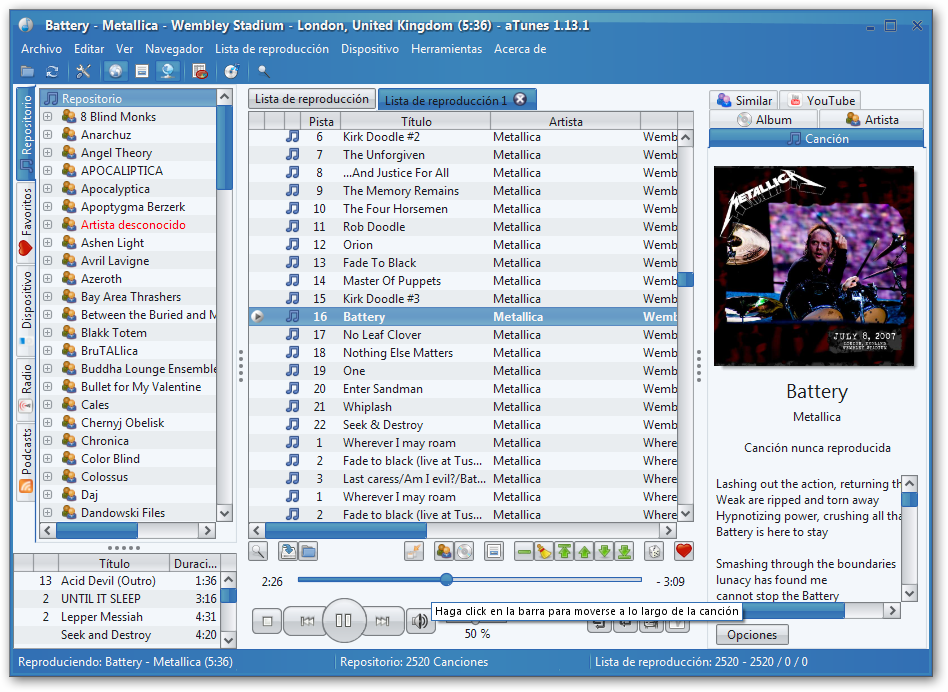This screenshot has width=948, height=692.
Task: Pause the currently playing song
Action: tap(343, 621)
